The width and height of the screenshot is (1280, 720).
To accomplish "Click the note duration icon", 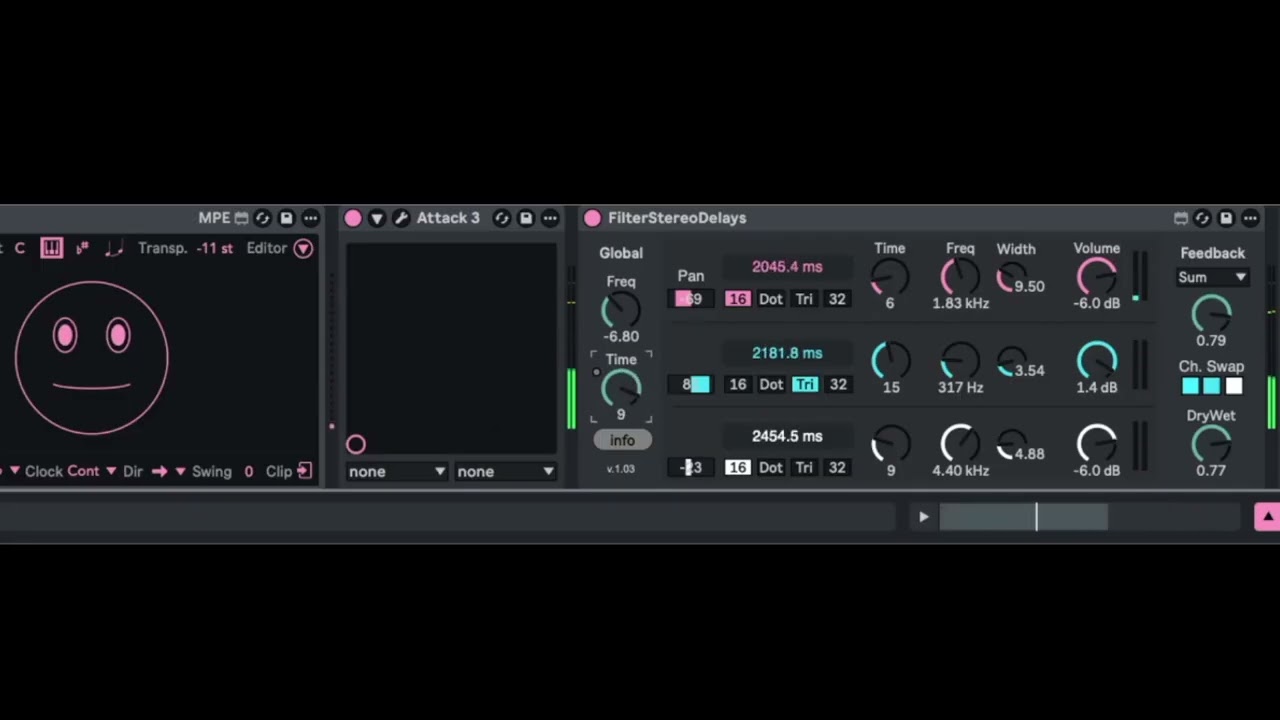I will (x=114, y=248).
